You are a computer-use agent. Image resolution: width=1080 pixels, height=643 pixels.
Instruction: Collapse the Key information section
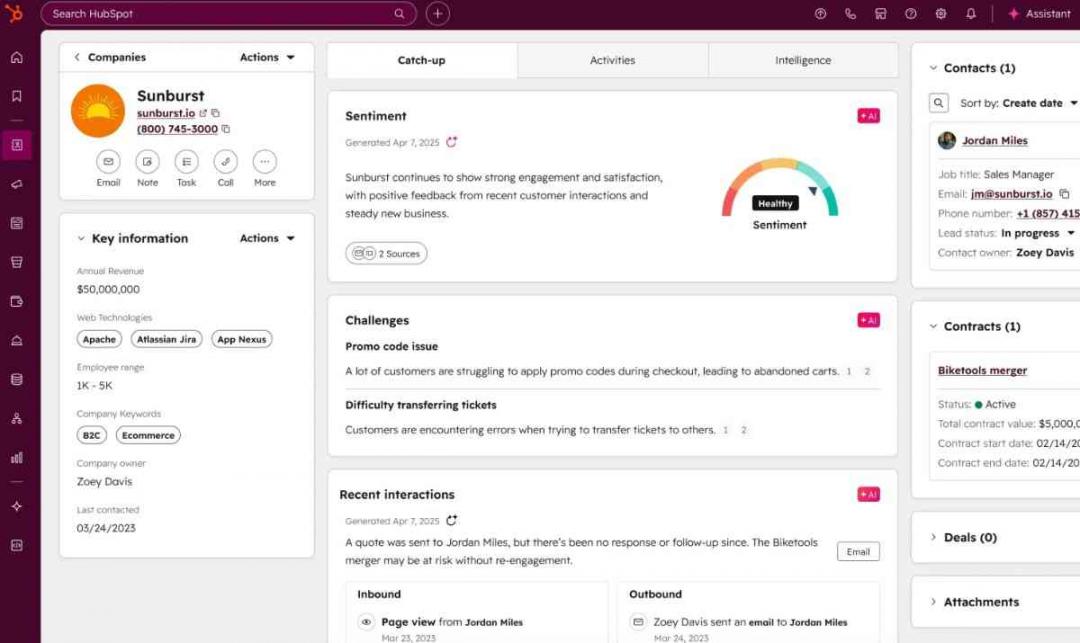(x=81, y=238)
